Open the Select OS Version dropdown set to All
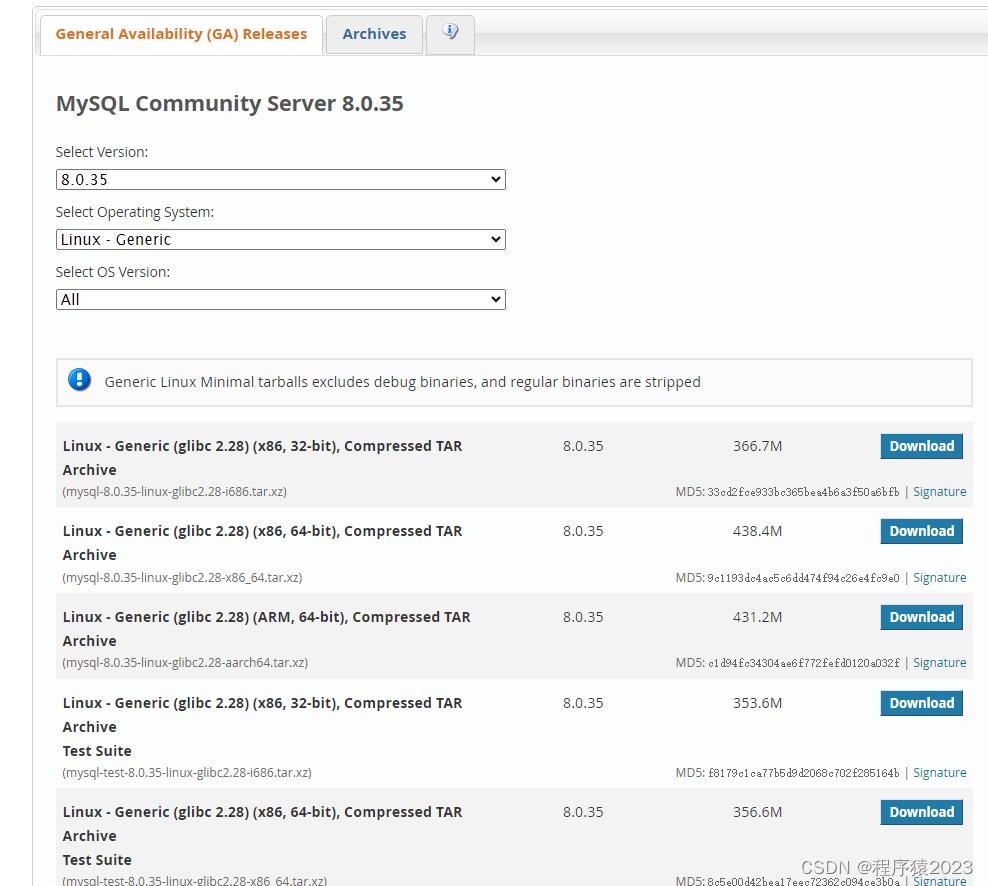 280,299
